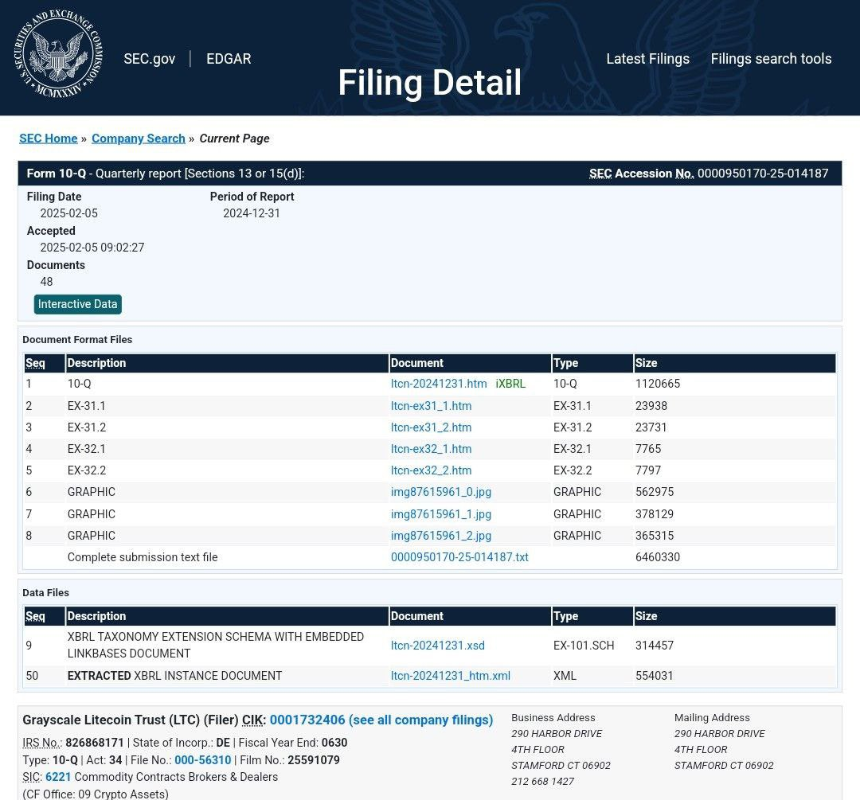The image size is (860, 800).
Task: Click the iXBRL label link
Action: click(x=511, y=384)
